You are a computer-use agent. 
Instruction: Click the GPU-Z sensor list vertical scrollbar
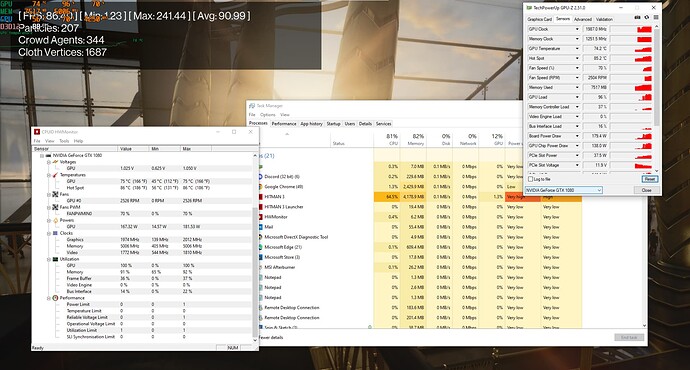(x=657, y=99)
